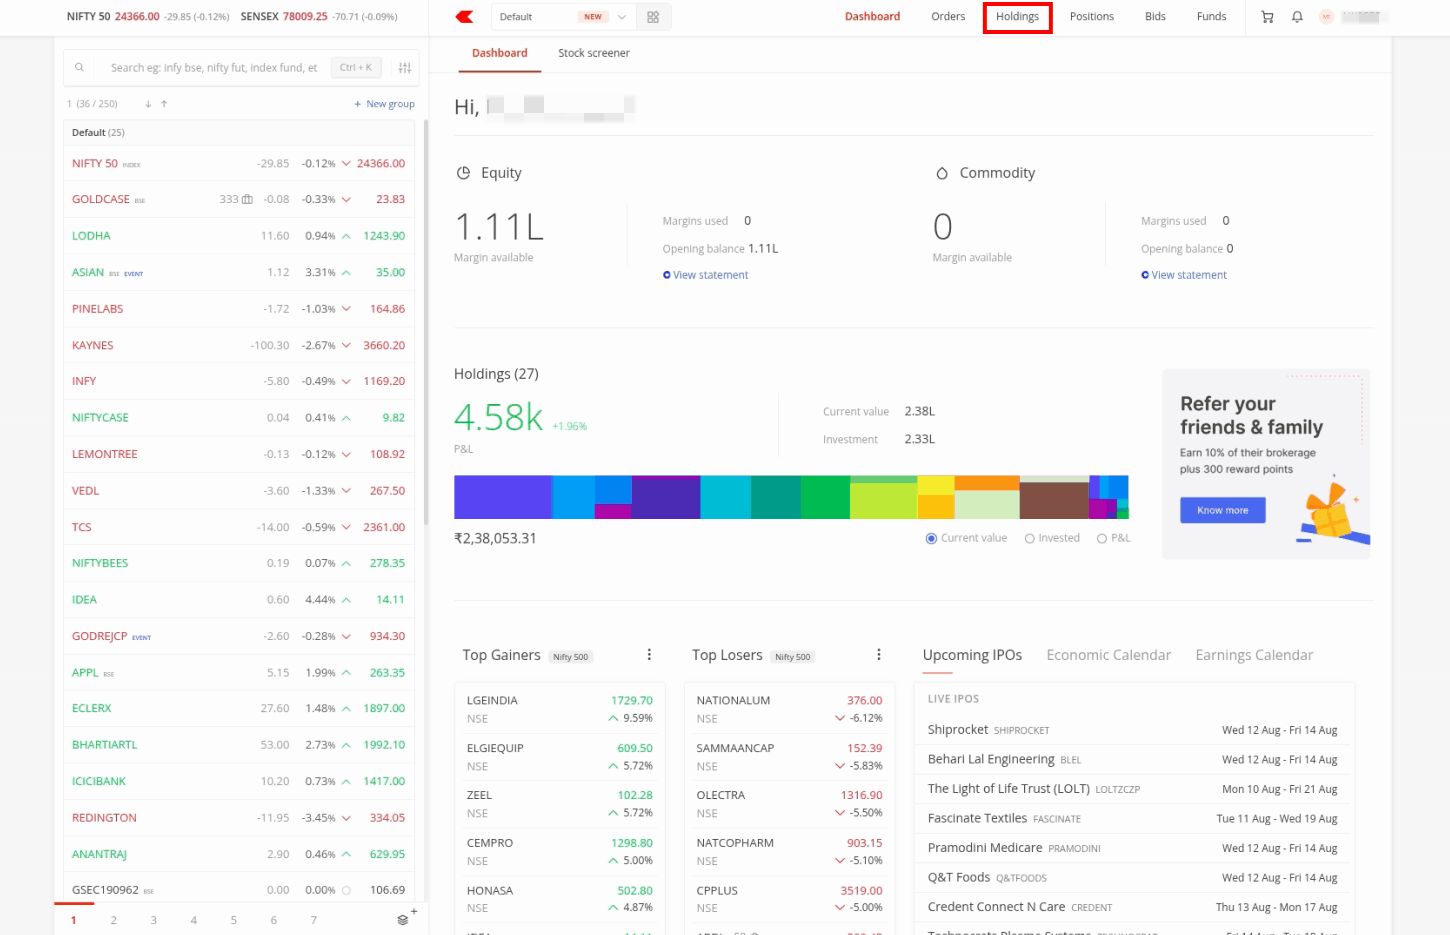
Task: Open Nifty 500 selector for Top Losers
Action: click(x=793, y=657)
